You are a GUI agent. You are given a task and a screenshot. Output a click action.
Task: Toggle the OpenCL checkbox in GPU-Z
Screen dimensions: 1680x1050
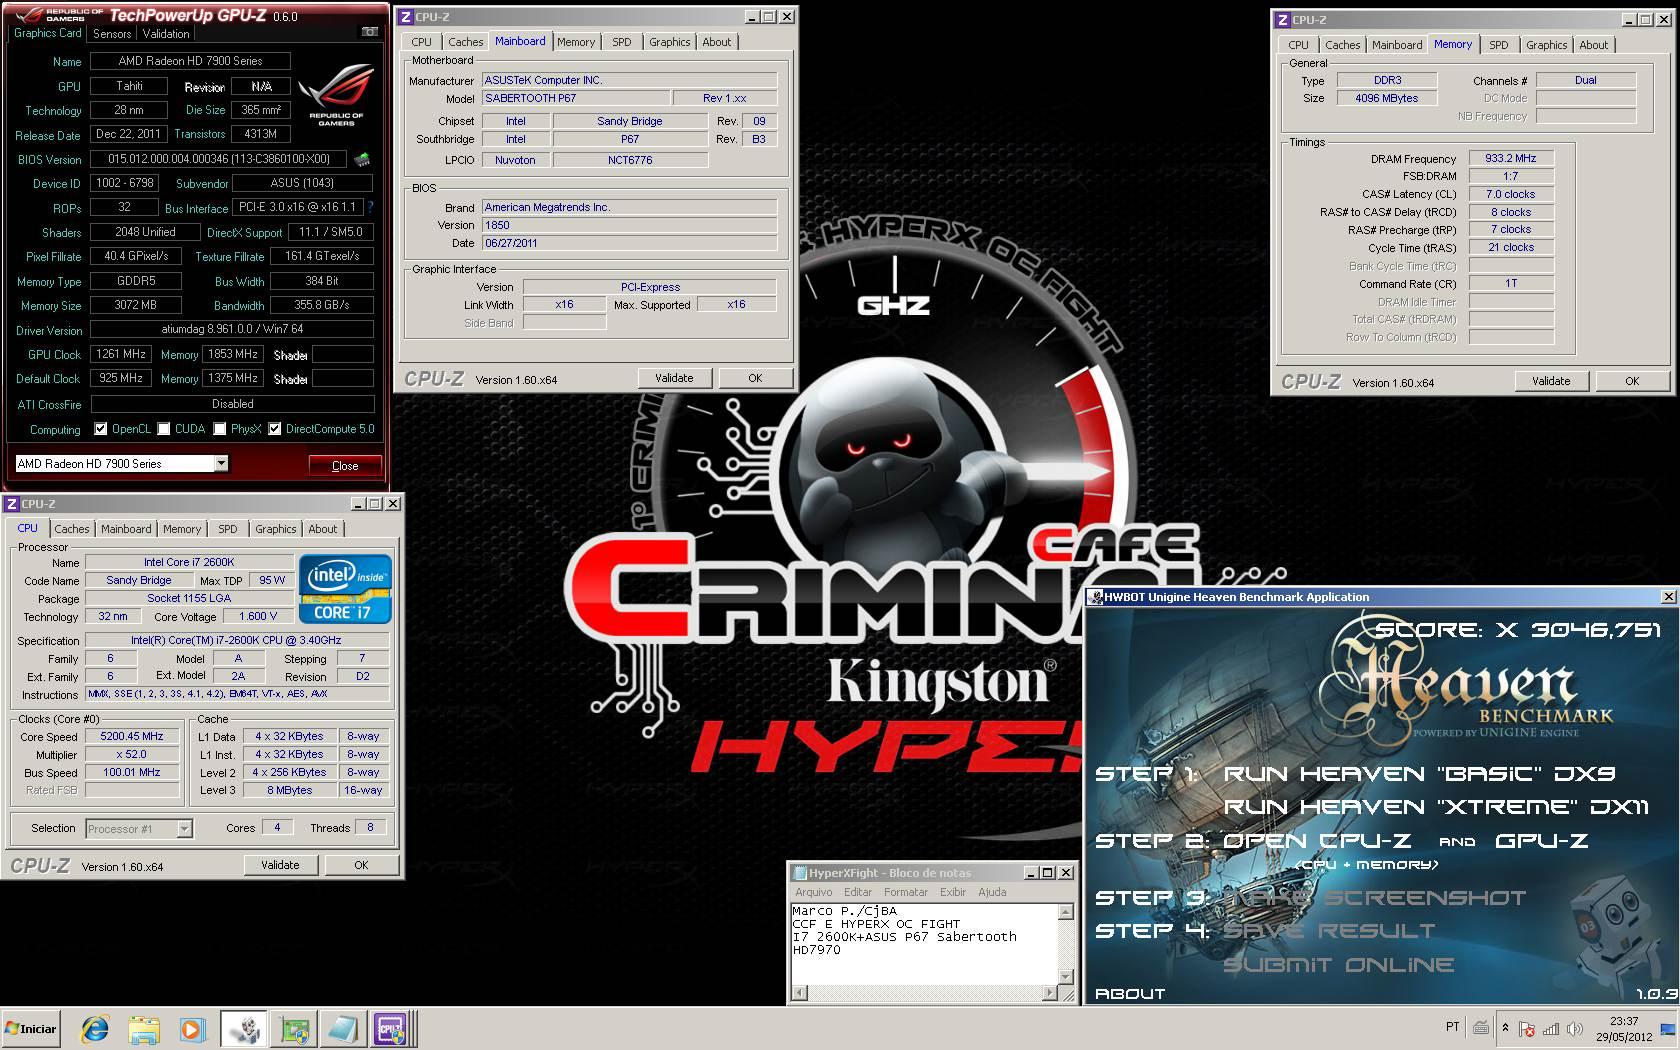pos(101,429)
